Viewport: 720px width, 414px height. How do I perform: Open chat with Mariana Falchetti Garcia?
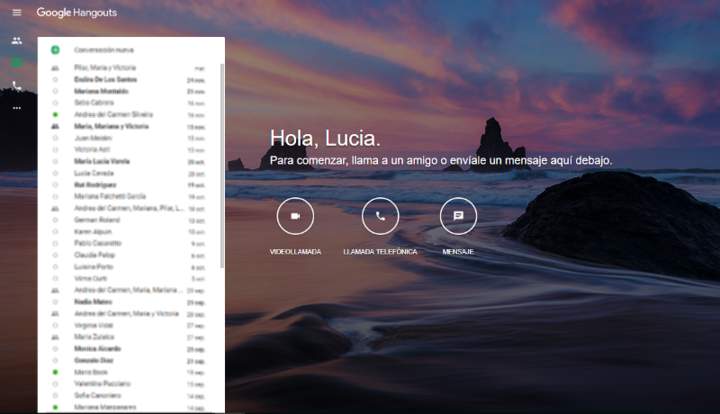110,196
